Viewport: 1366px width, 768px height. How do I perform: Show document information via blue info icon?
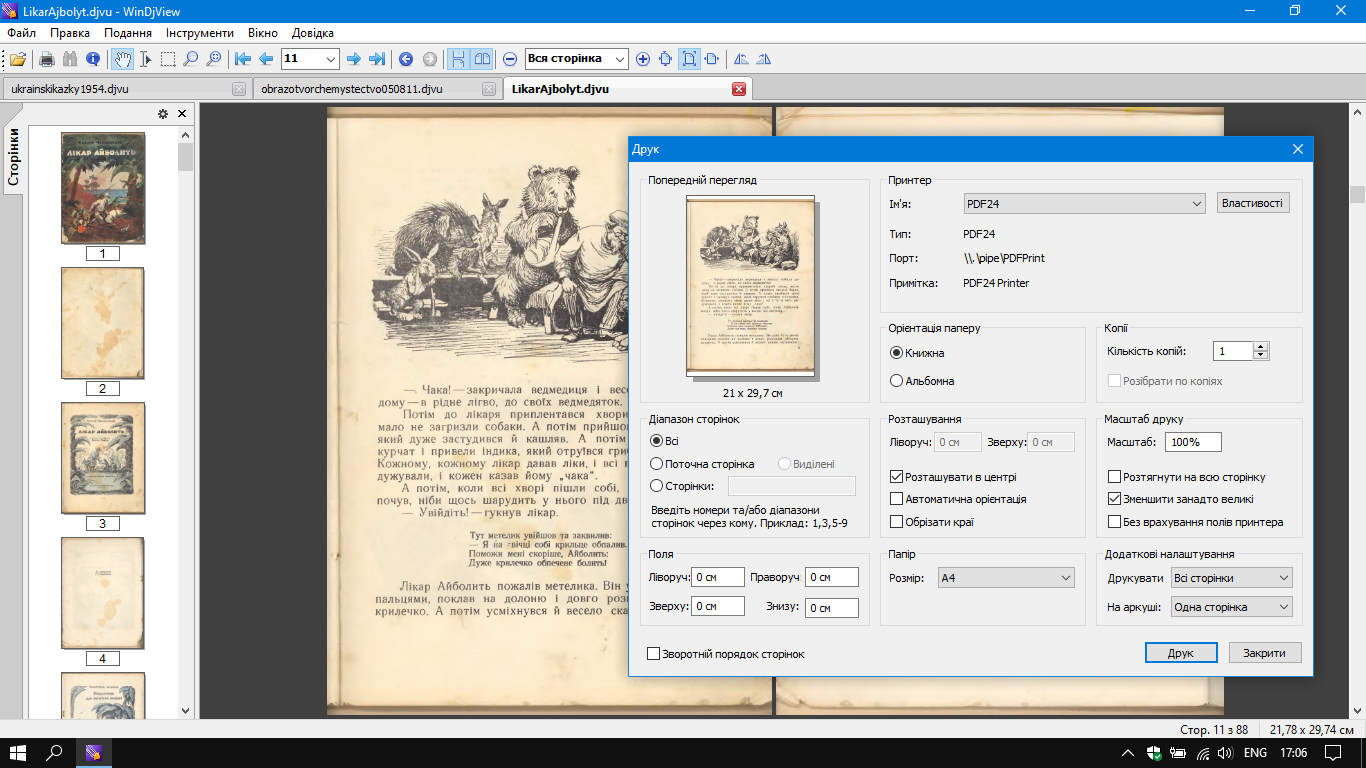(x=93, y=59)
